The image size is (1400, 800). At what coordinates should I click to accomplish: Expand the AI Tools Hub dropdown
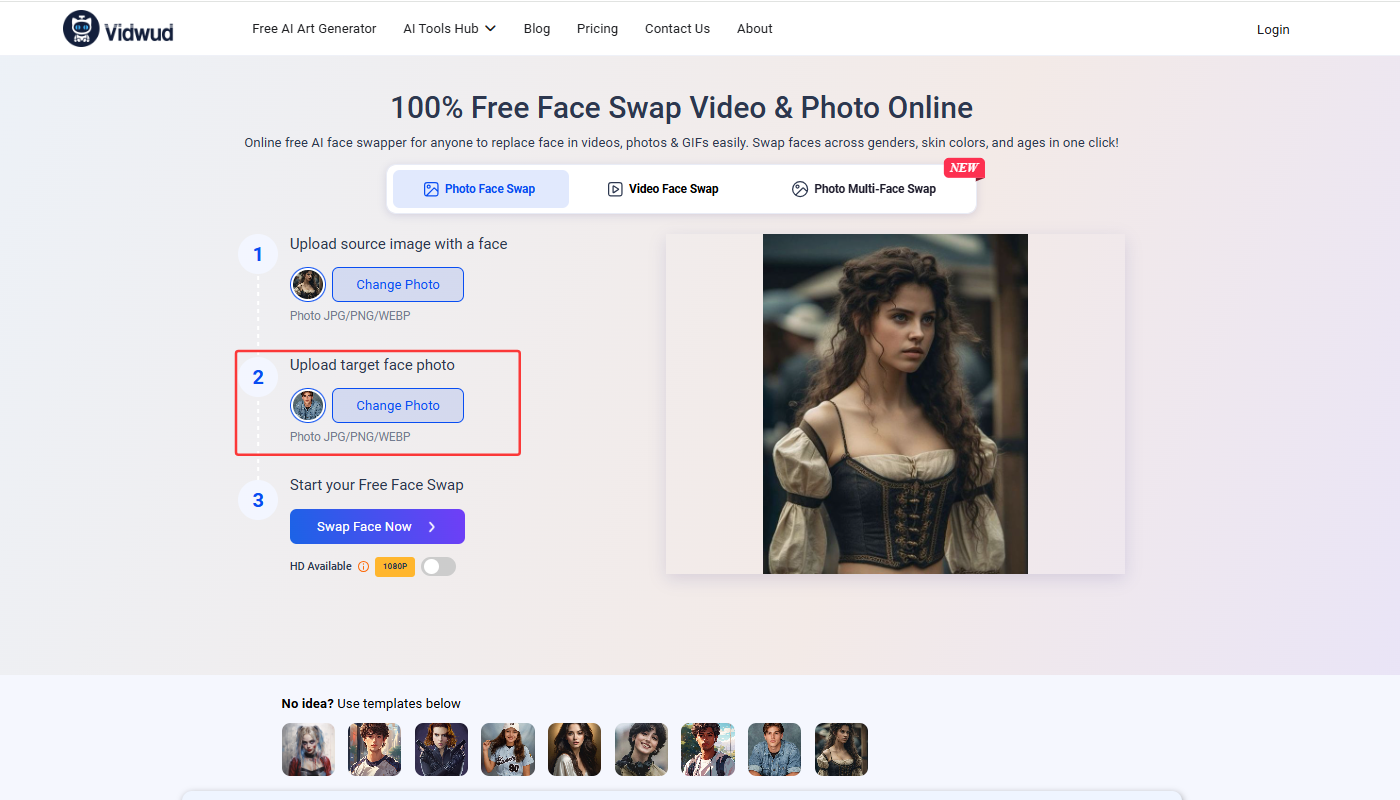(449, 29)
